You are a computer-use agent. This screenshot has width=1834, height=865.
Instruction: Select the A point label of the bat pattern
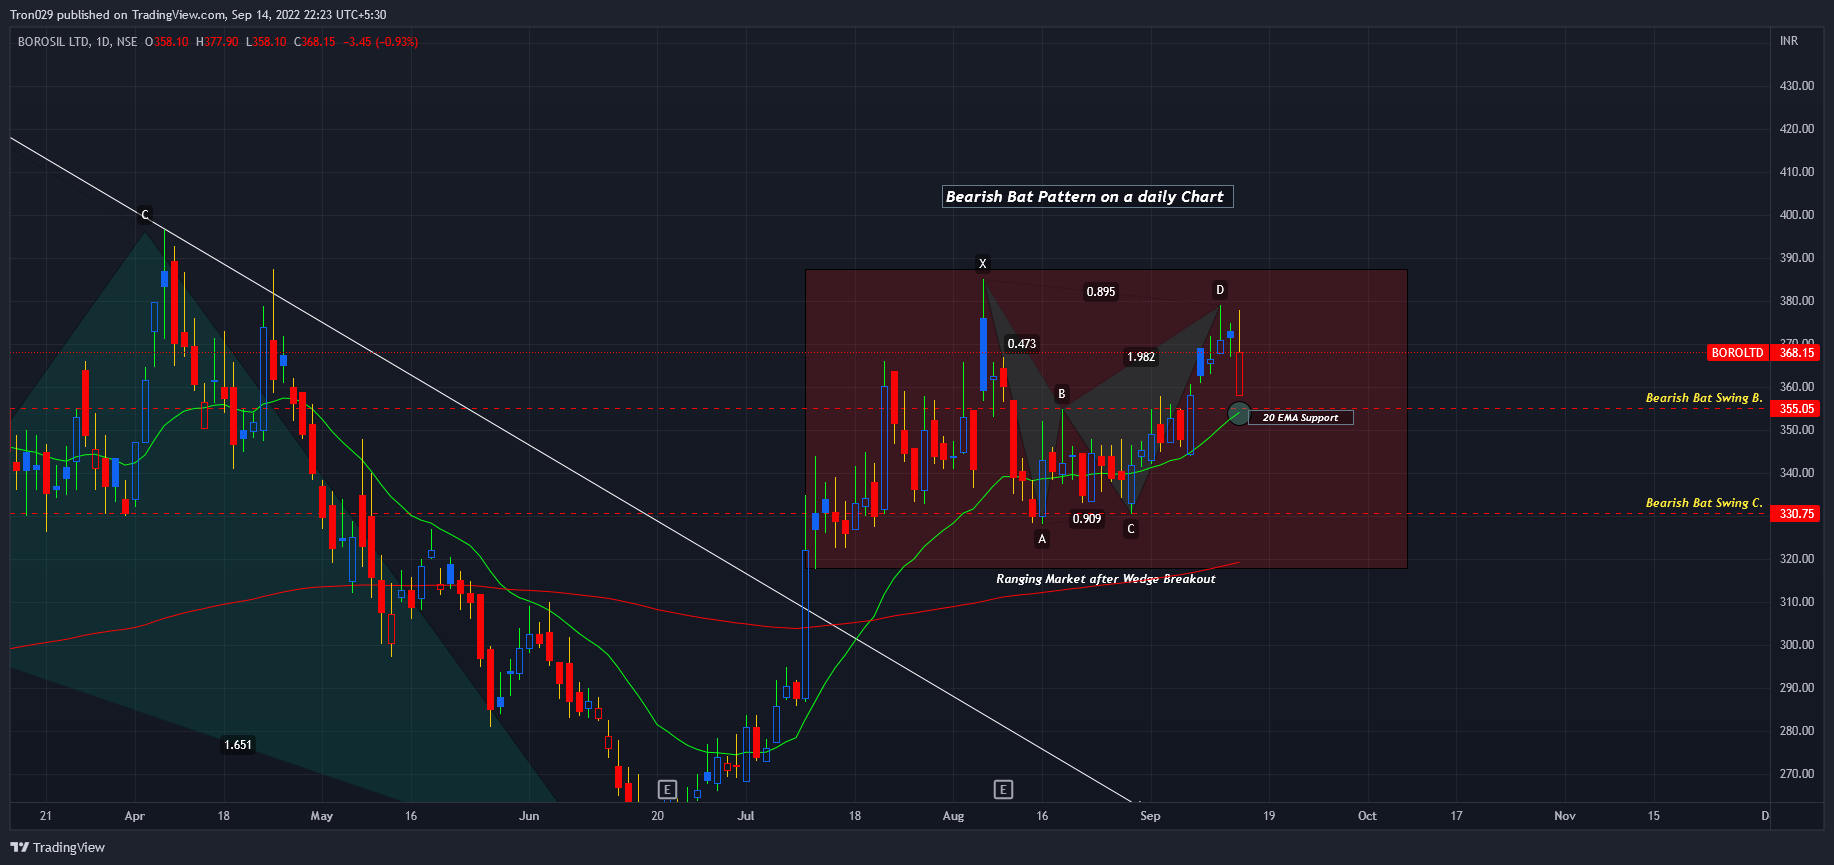1042,539
